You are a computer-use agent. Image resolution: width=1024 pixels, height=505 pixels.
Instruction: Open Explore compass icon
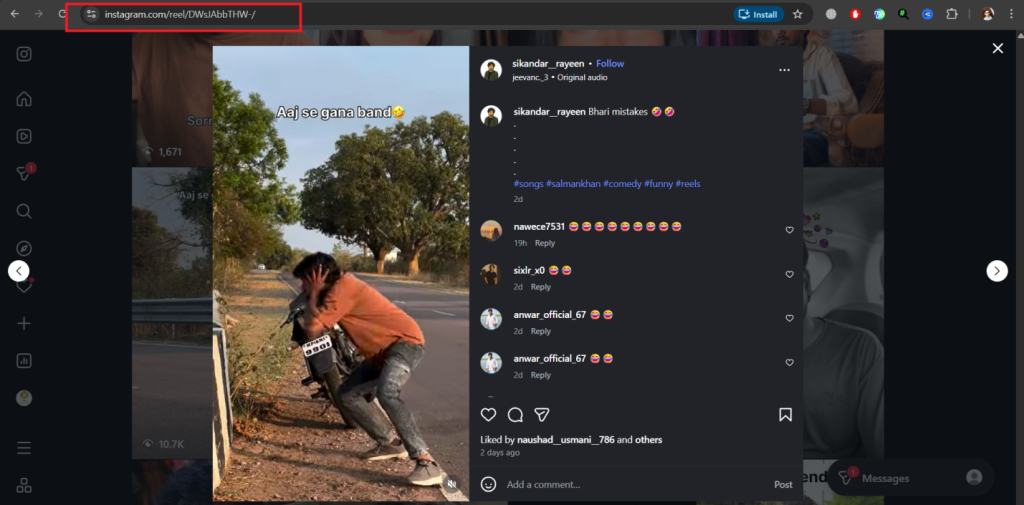24,249
